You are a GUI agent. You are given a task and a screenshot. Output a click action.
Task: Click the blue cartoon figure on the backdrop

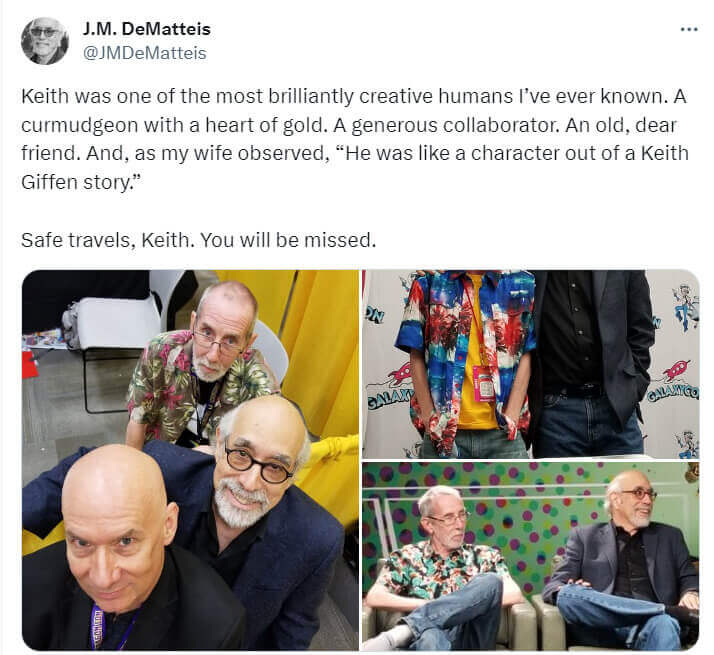point(685,304)
